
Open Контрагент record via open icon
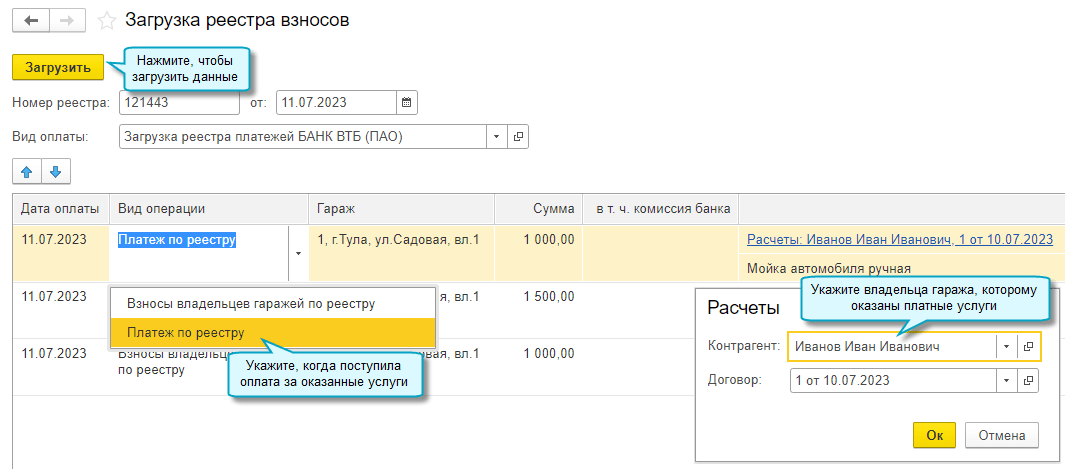1028,346
